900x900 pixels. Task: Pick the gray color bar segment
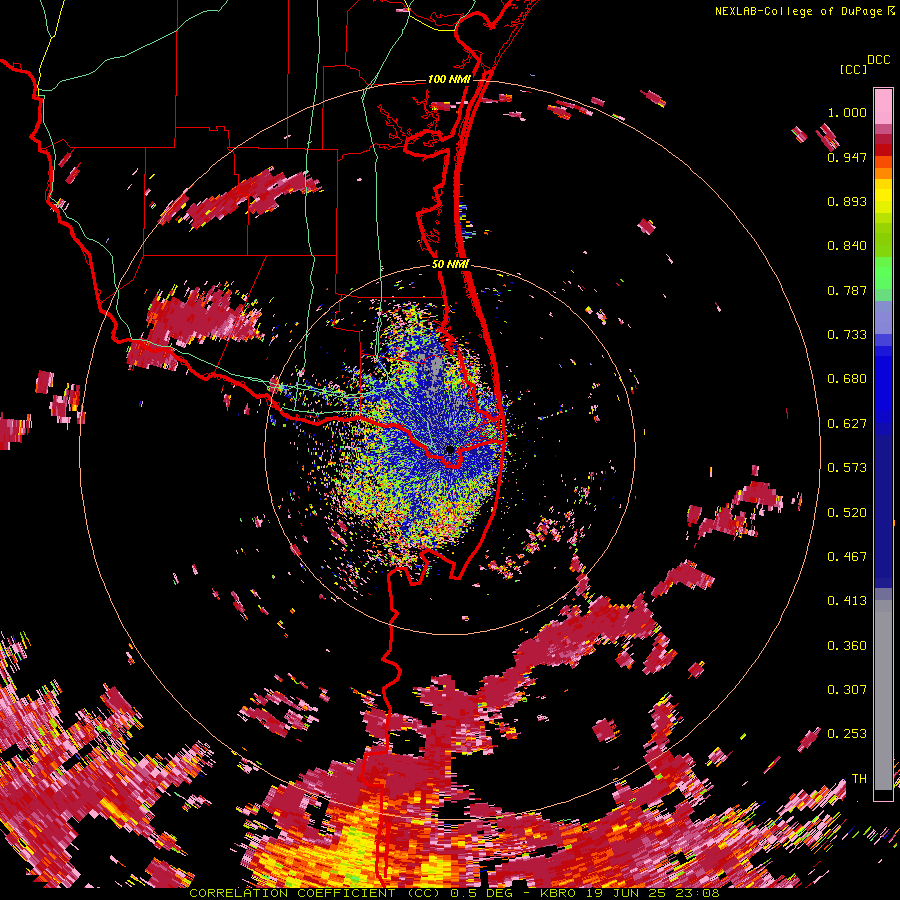point(883,695)
